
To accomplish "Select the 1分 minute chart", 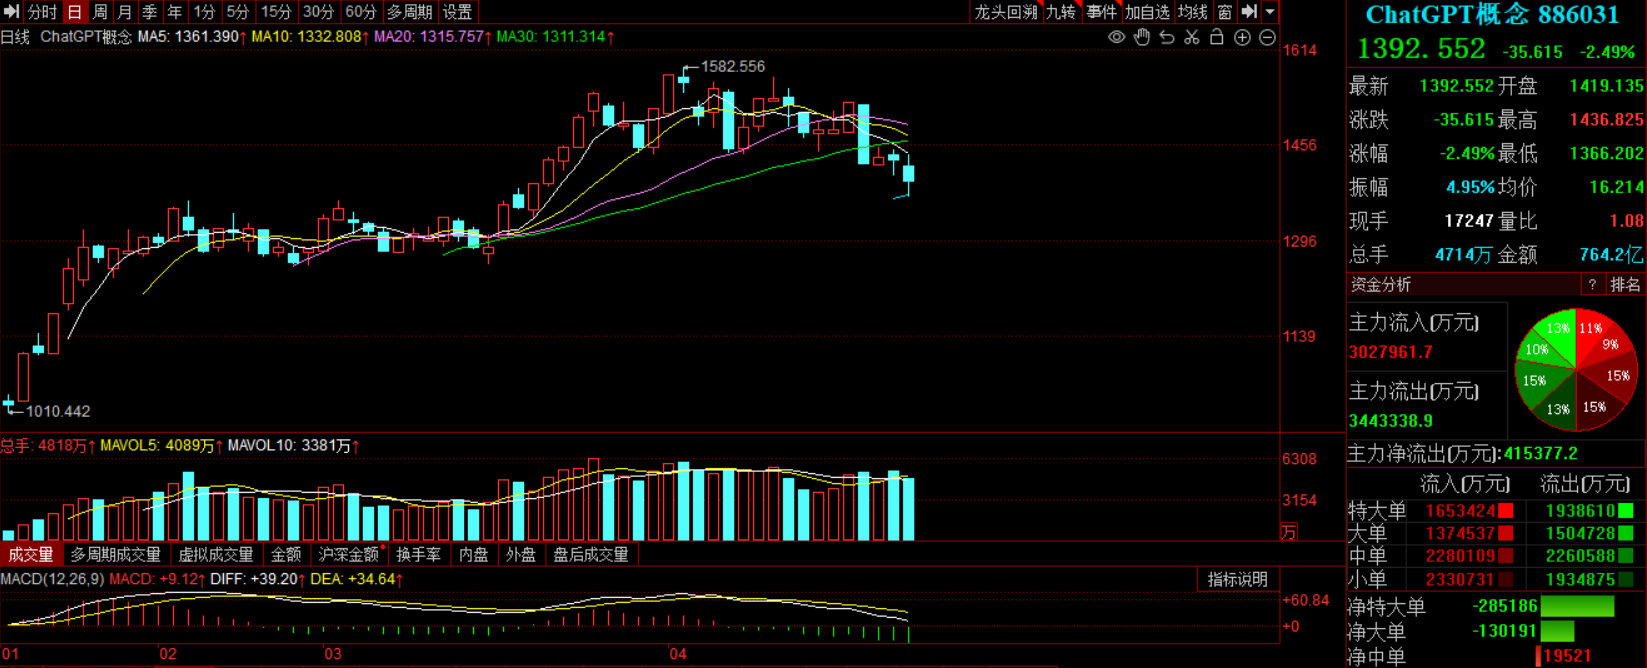I will (205, 12).
